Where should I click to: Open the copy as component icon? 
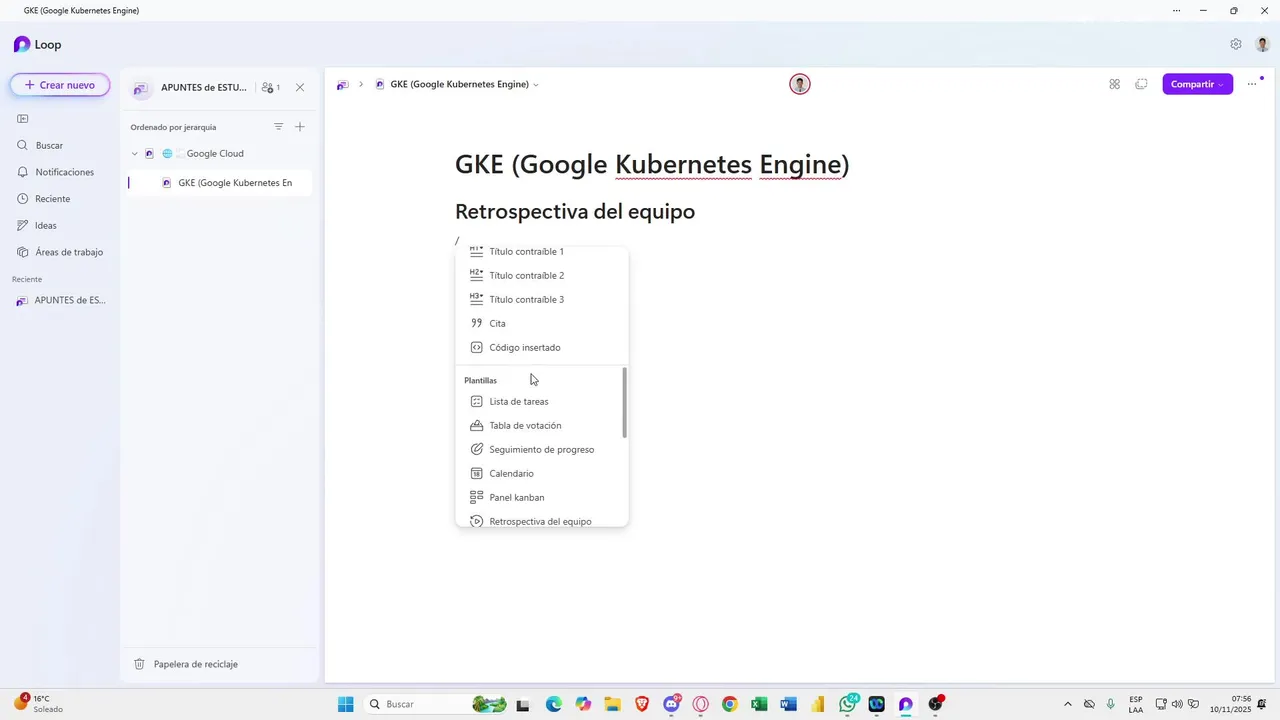tap(1141, 85)
